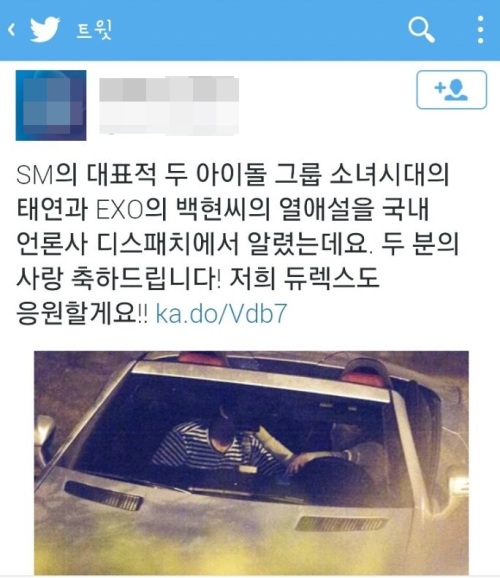Open the ka.do/Vdb7 link

click(221, 314)
